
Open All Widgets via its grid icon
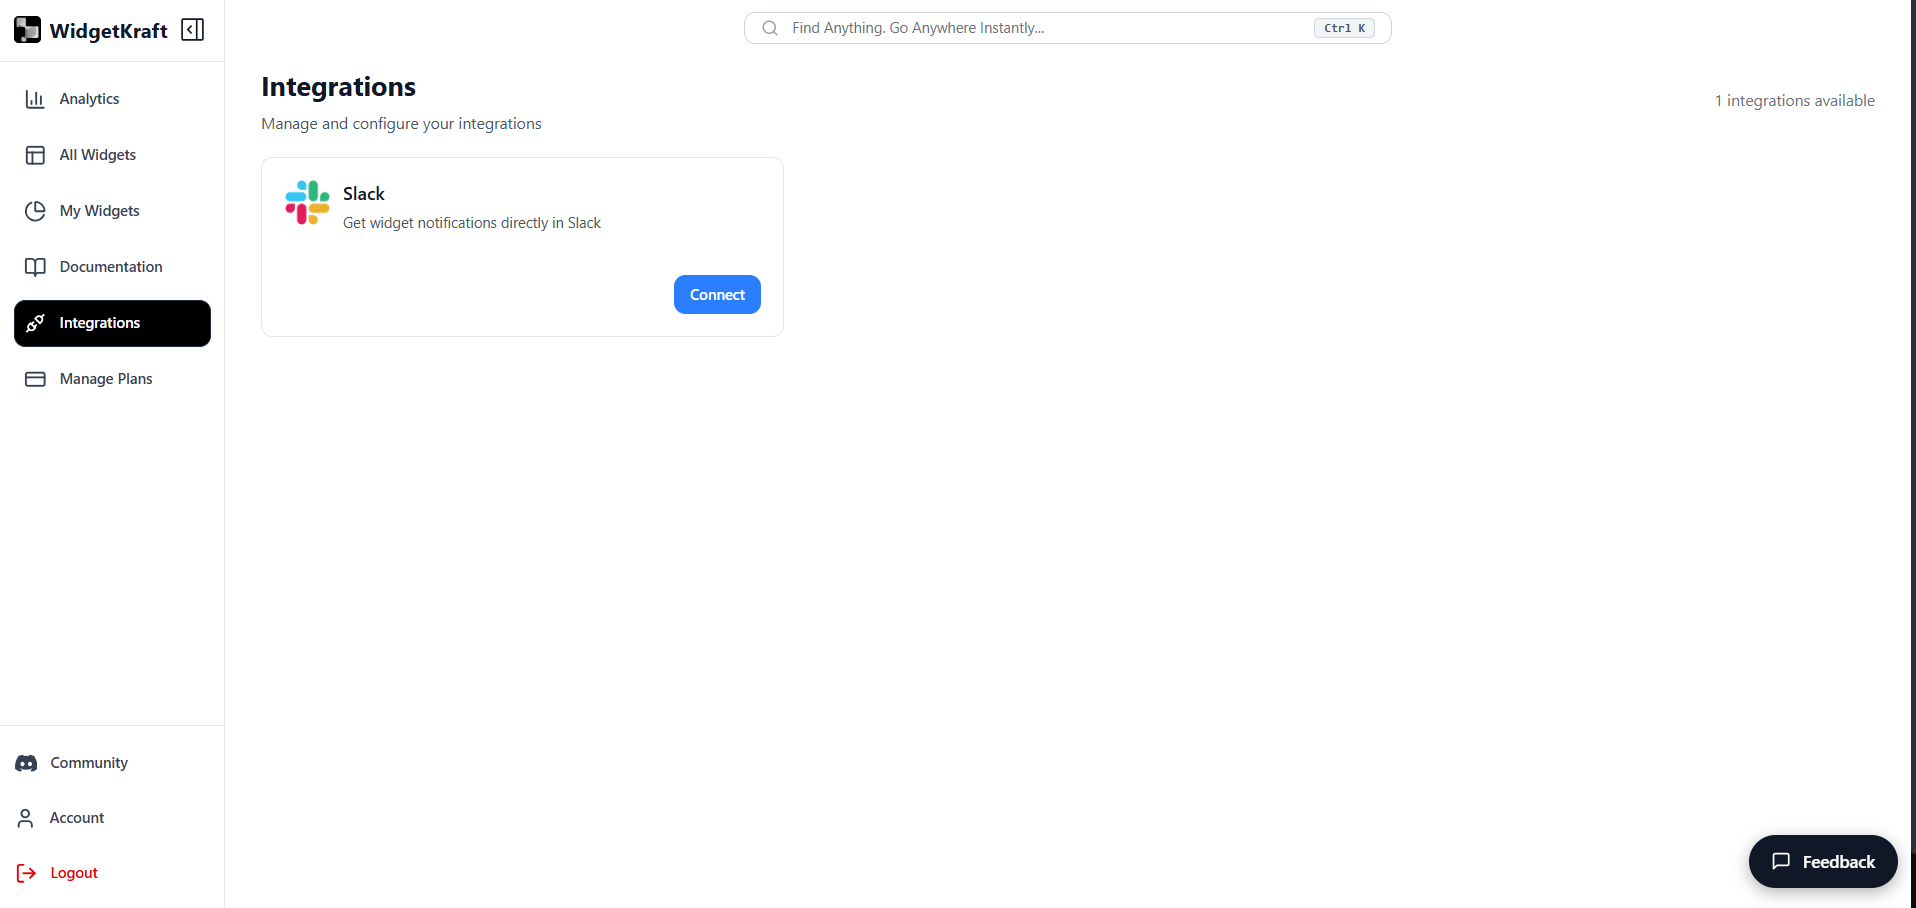pyautogui.click(x=35, y=154)
